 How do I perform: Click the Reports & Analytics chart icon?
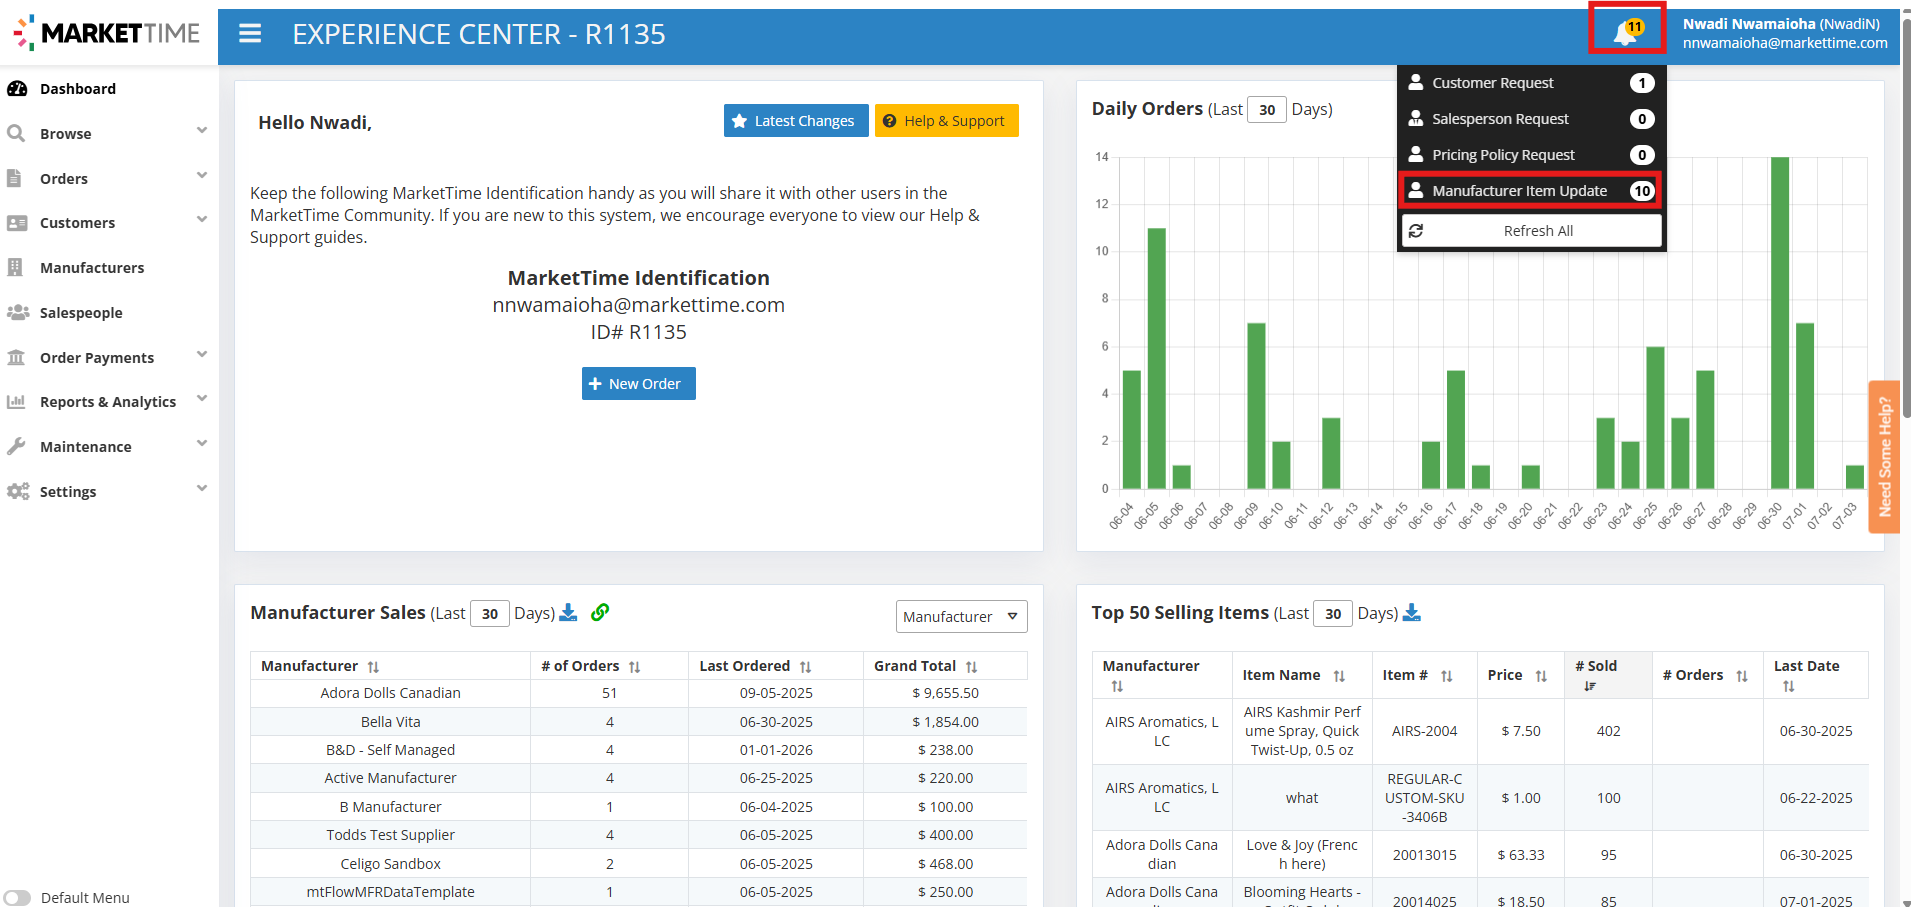point(16,401)
